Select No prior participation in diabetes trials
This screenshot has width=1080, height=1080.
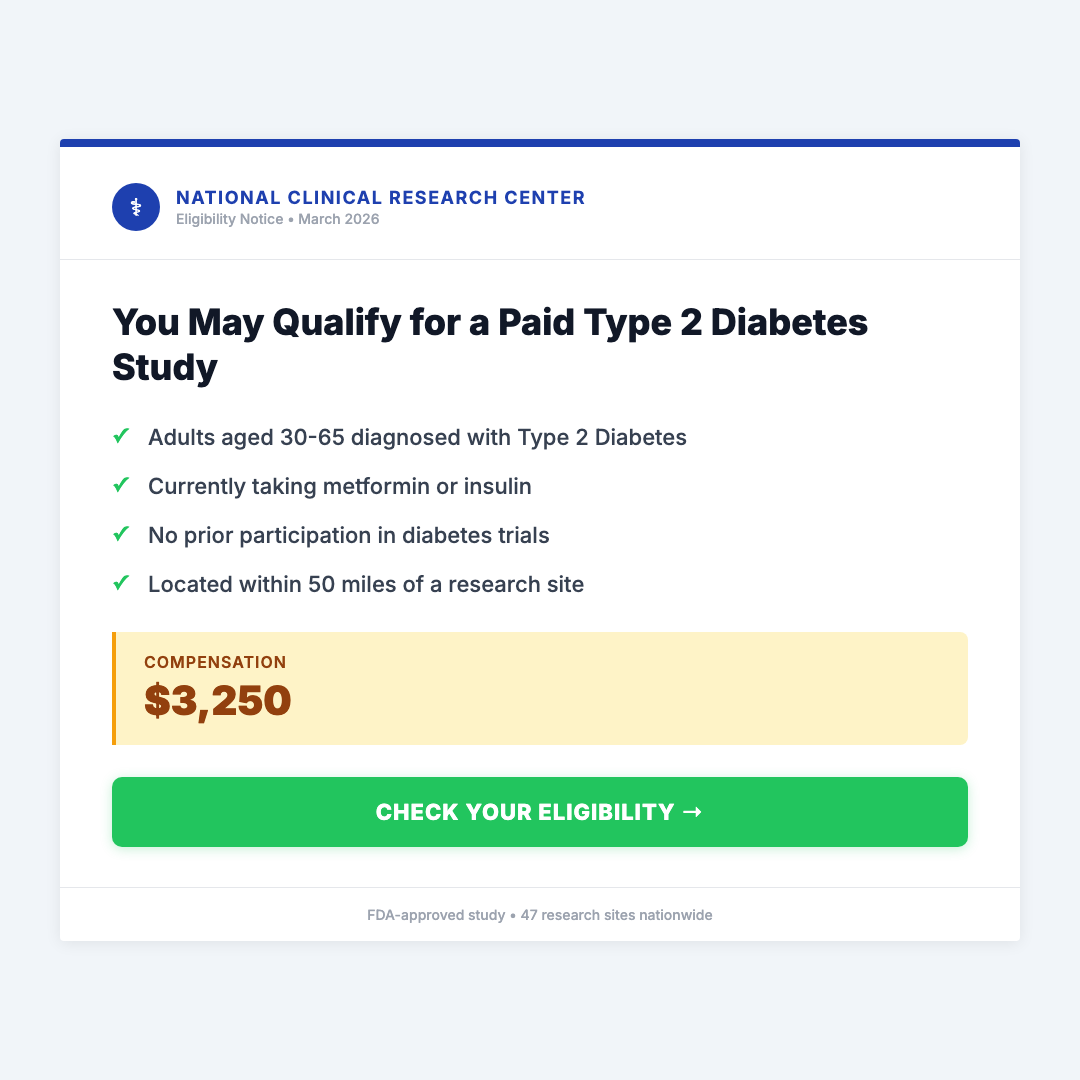348,535
